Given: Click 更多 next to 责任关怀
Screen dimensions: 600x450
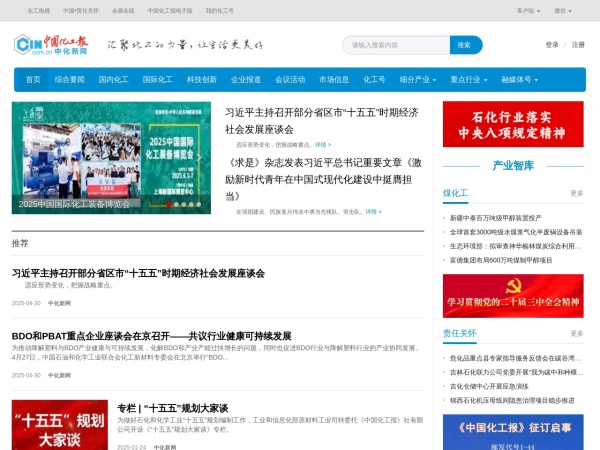Looking at the screenshot, I should [x=577, y=333].
